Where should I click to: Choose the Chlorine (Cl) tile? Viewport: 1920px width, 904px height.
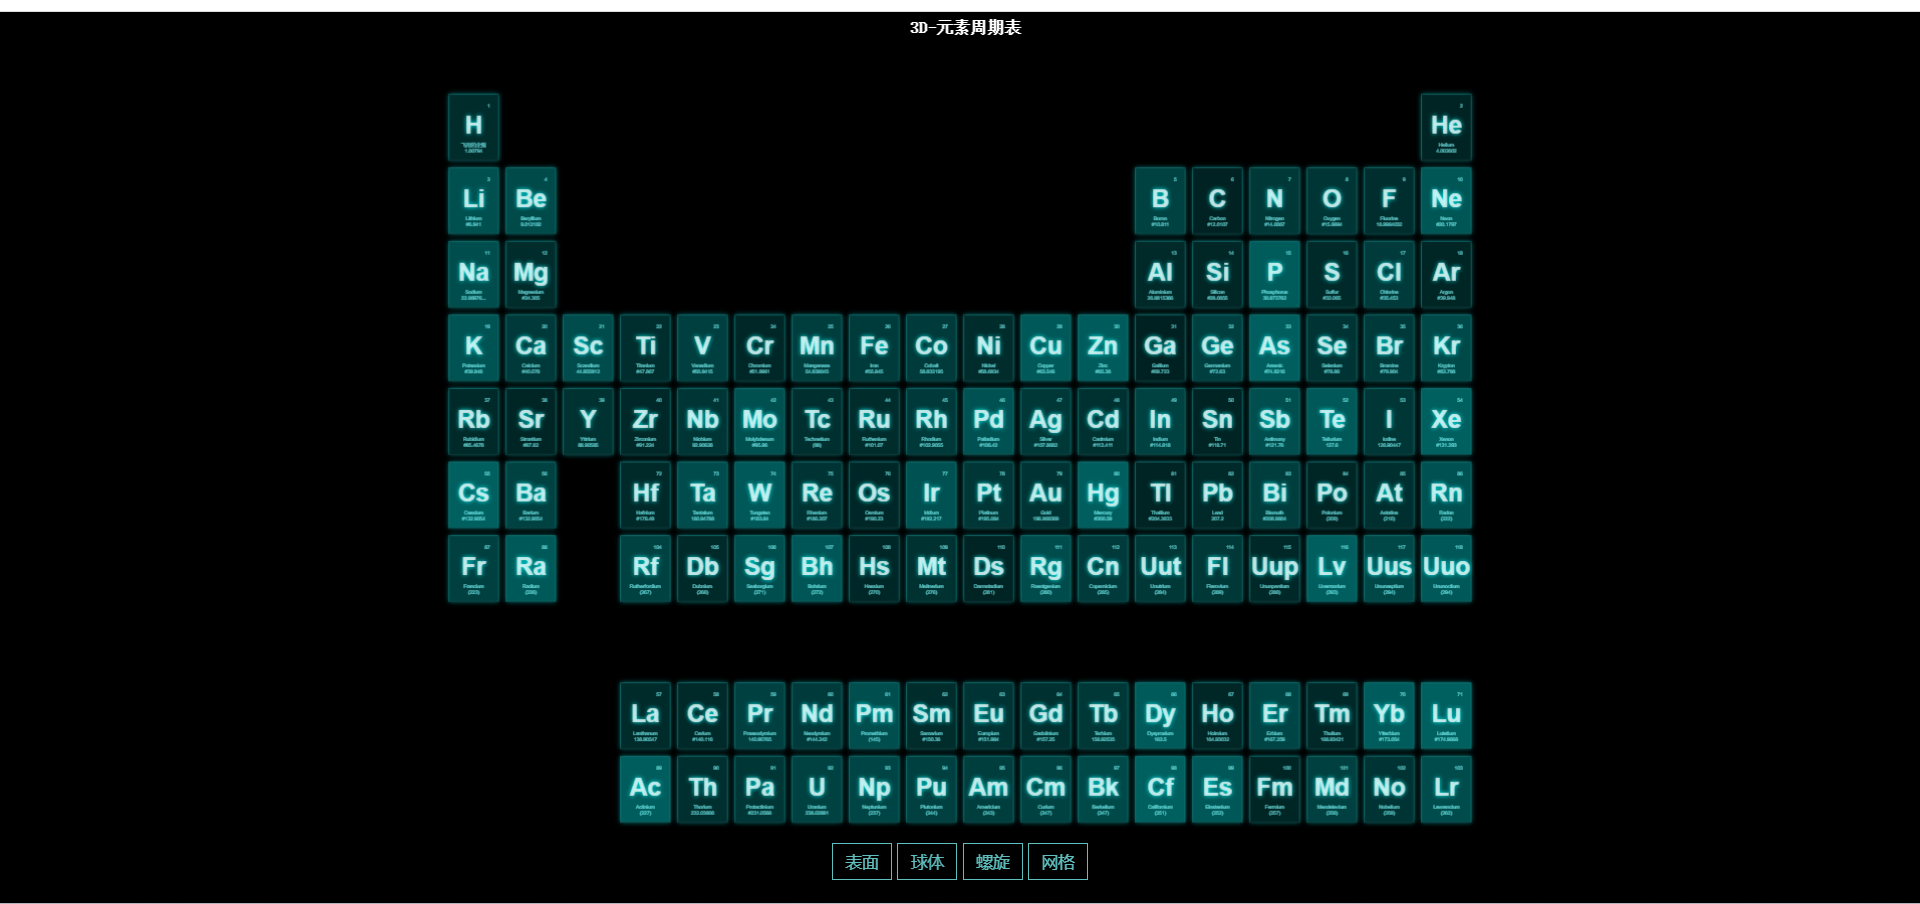point(1389,274)
